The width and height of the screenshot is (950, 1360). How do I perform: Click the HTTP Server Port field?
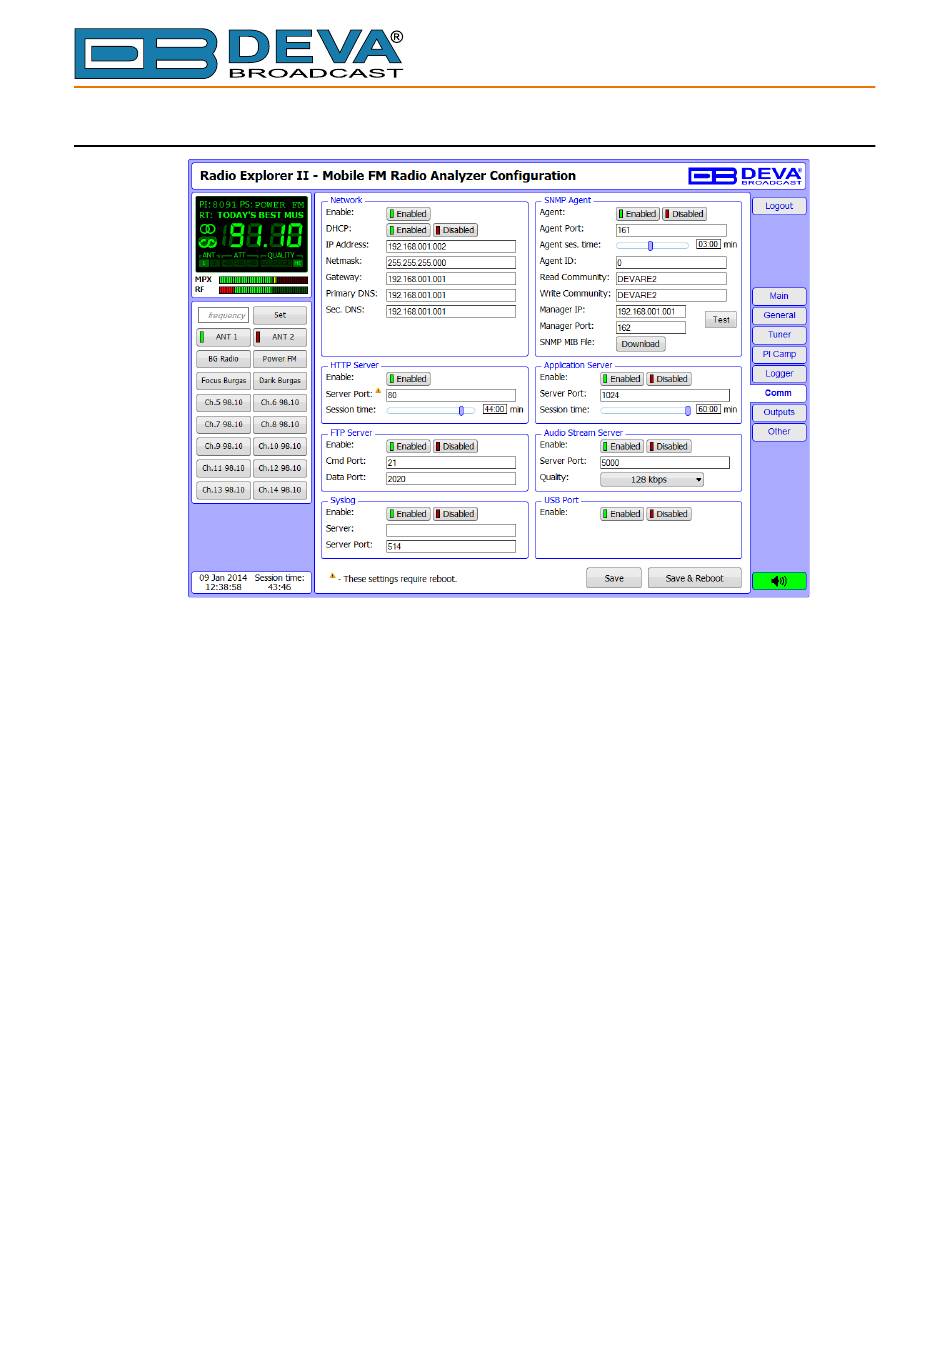coord(451,395)
